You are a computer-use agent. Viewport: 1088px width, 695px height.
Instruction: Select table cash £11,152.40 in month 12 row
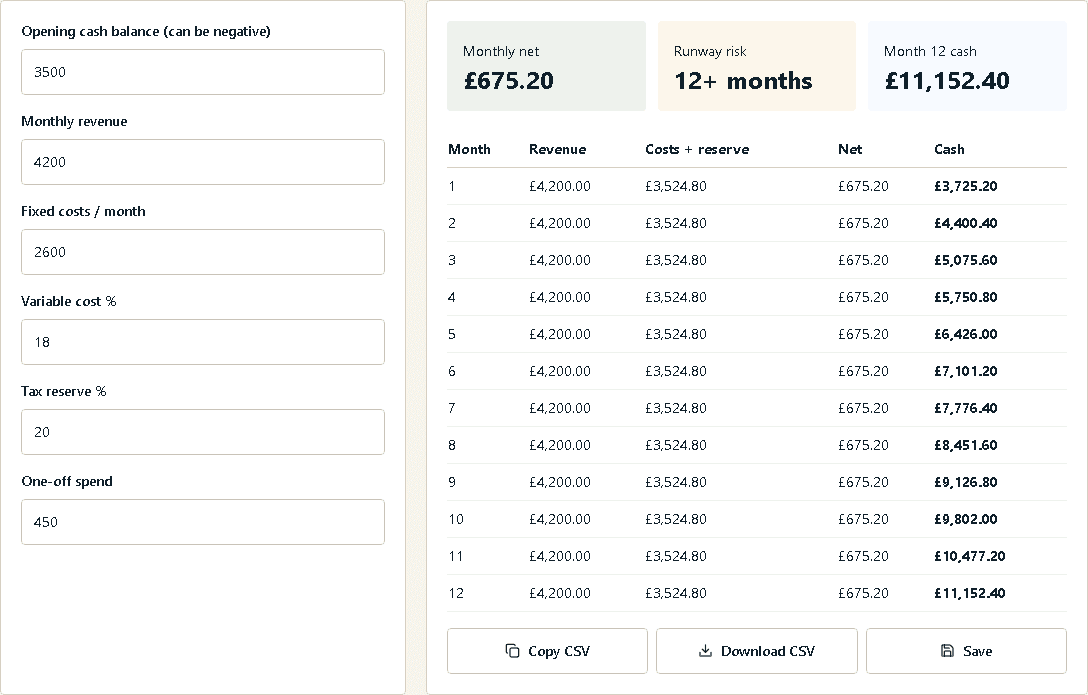969,593
